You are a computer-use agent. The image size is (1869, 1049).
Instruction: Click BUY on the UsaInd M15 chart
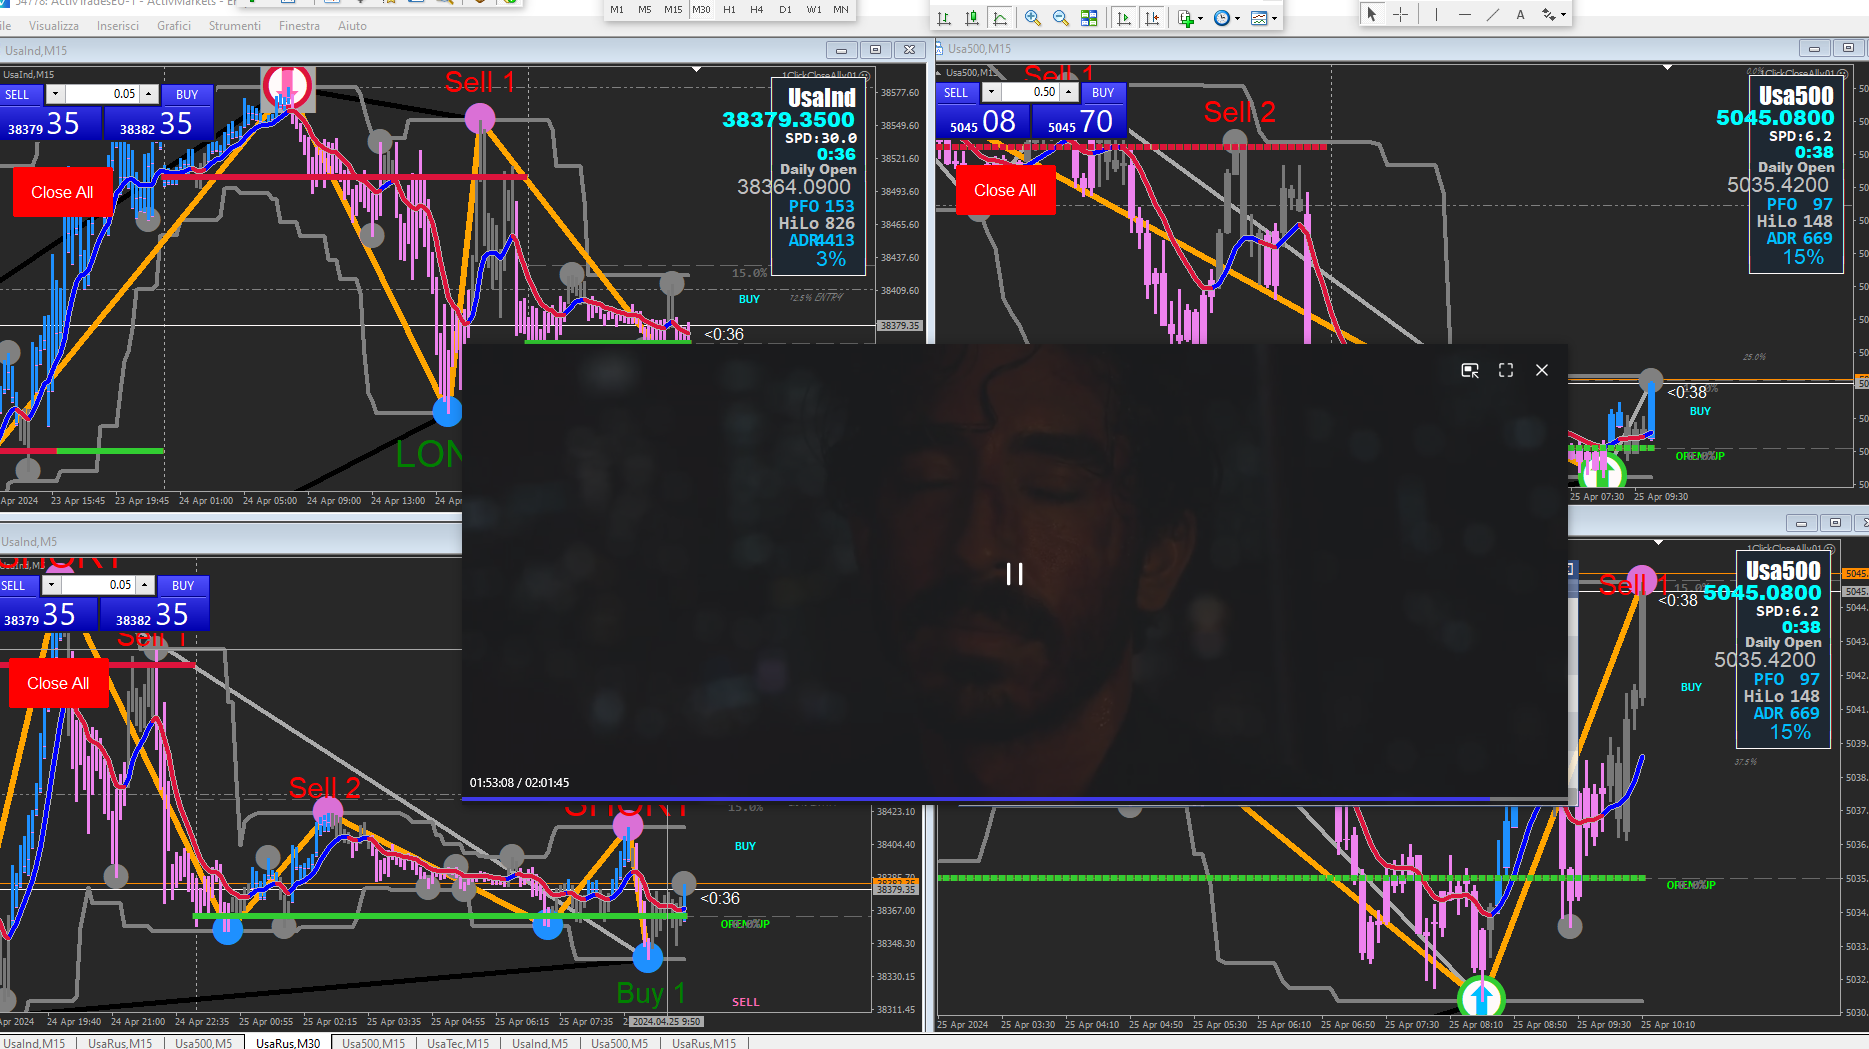click(187, 95)
